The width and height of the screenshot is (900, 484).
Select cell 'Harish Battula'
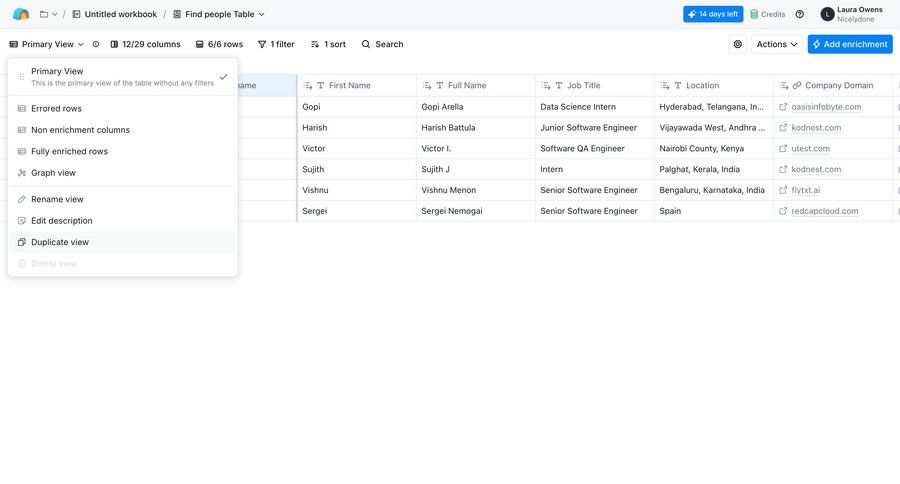(476, 127)
